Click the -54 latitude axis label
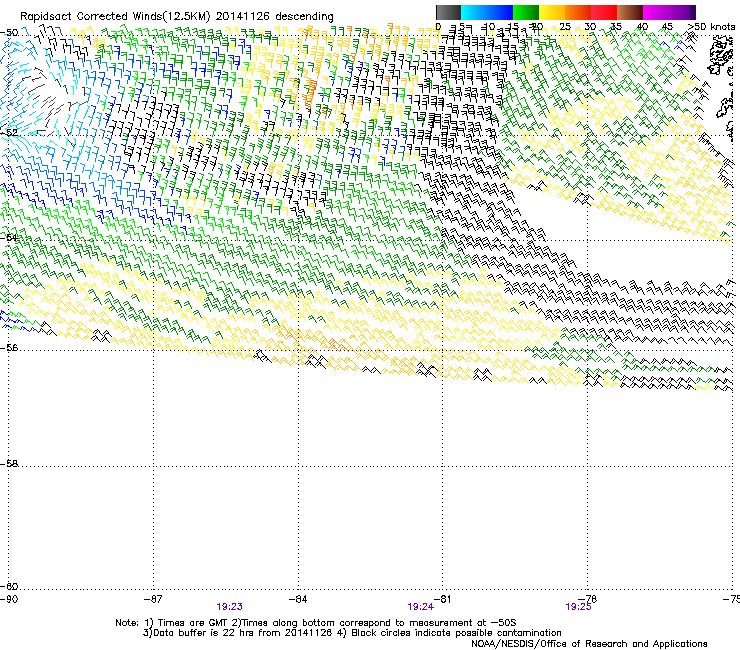The height and width of the screenshot is (650, 740). [9, 237]
